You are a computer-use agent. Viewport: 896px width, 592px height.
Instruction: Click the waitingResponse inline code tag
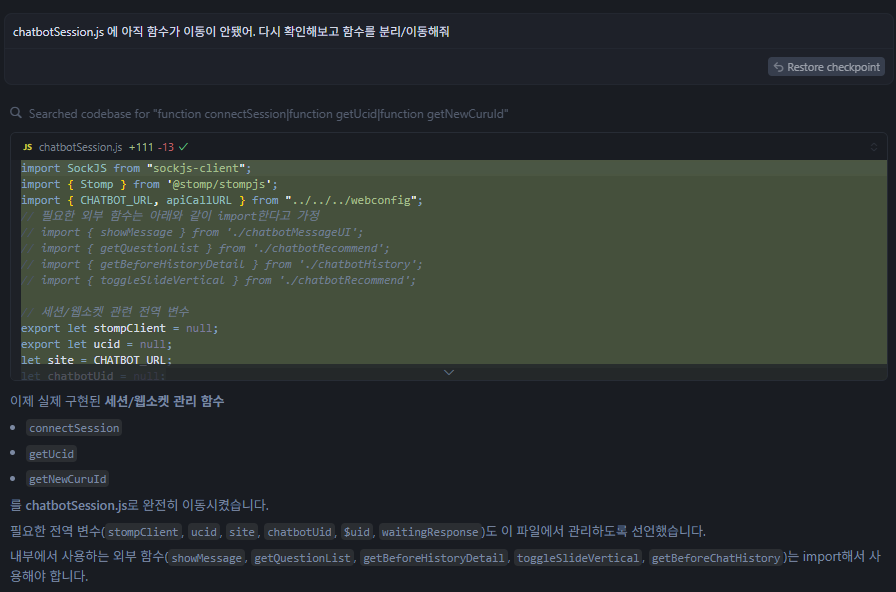430,531
